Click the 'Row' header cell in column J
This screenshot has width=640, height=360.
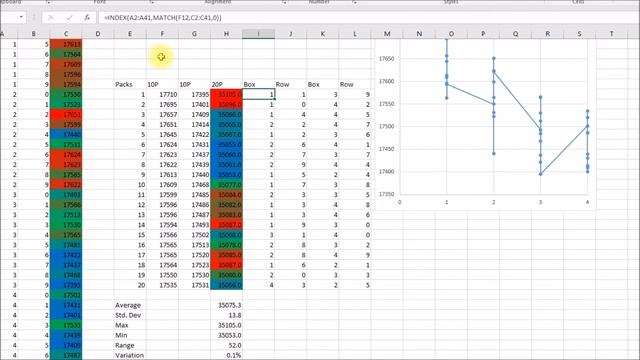pyautogui.click(x=291, y=84)
